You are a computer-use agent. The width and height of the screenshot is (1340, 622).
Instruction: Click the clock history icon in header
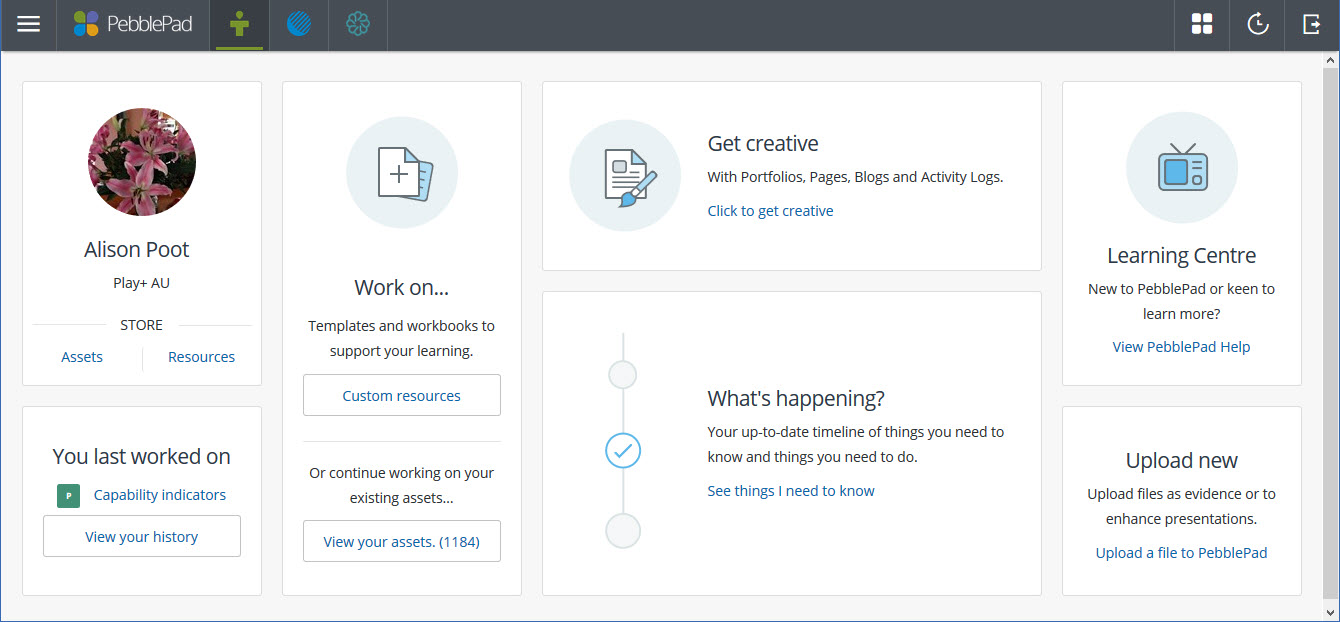click(1257, 25)
